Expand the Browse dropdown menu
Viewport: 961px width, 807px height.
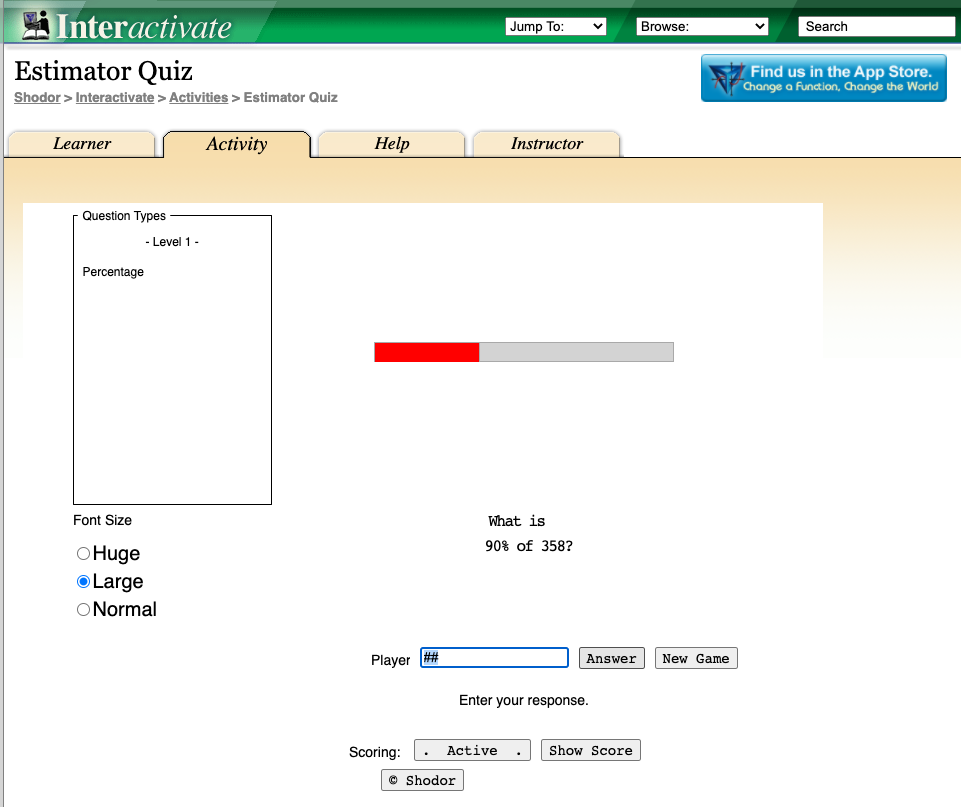(702, 27)
